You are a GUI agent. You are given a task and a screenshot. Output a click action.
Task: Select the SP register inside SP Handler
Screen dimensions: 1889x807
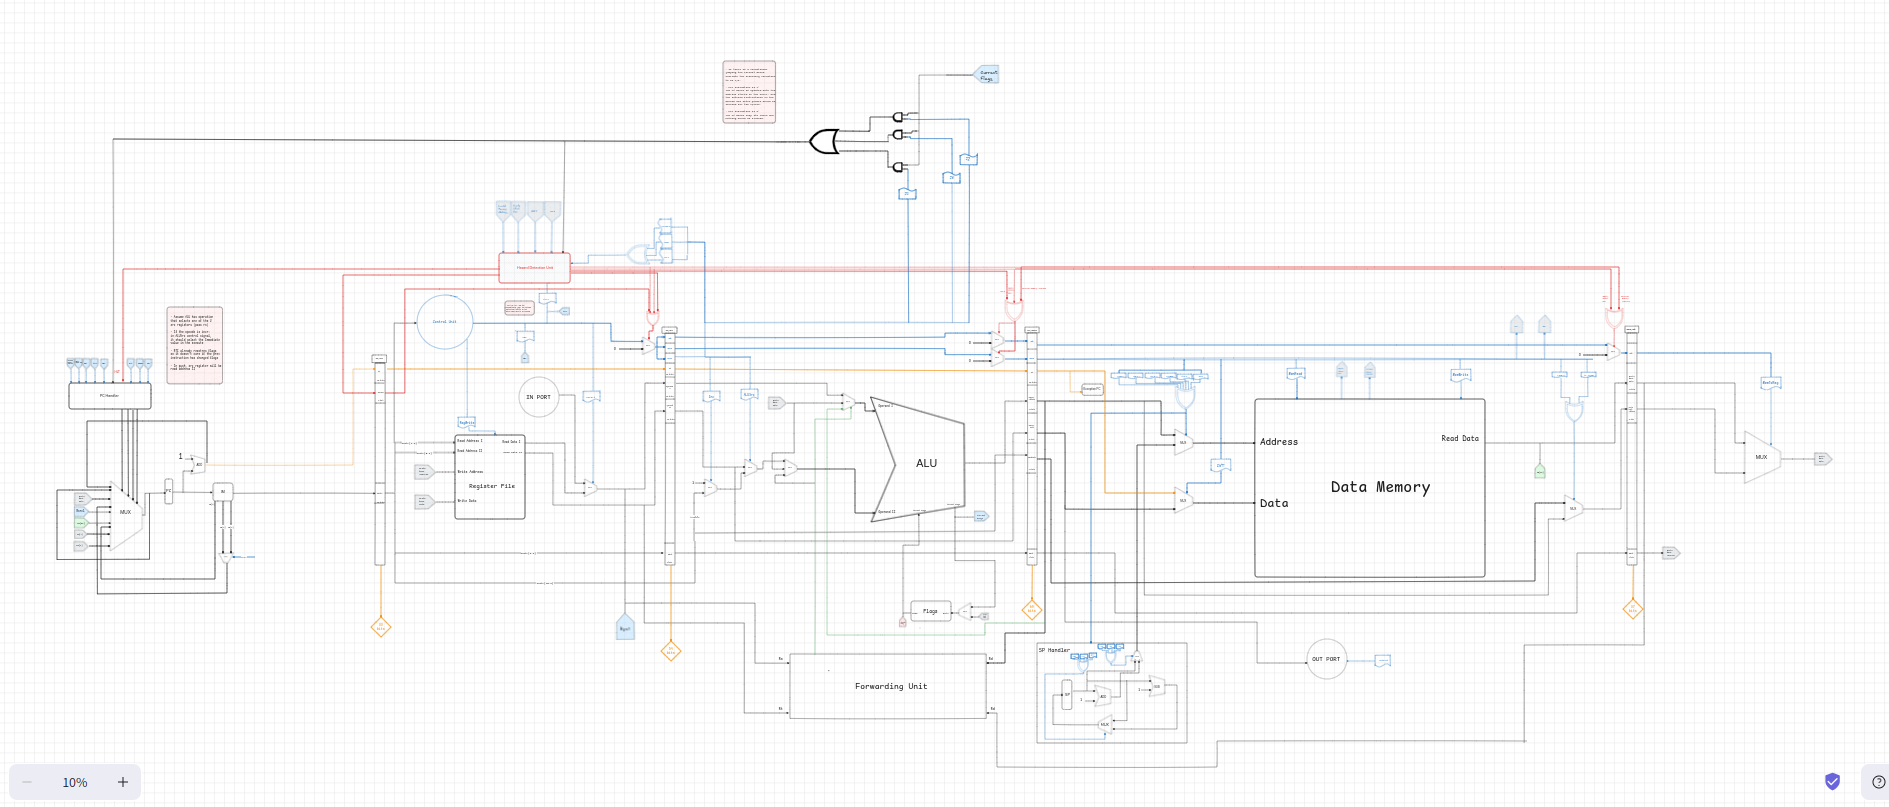coord(1067,694)
